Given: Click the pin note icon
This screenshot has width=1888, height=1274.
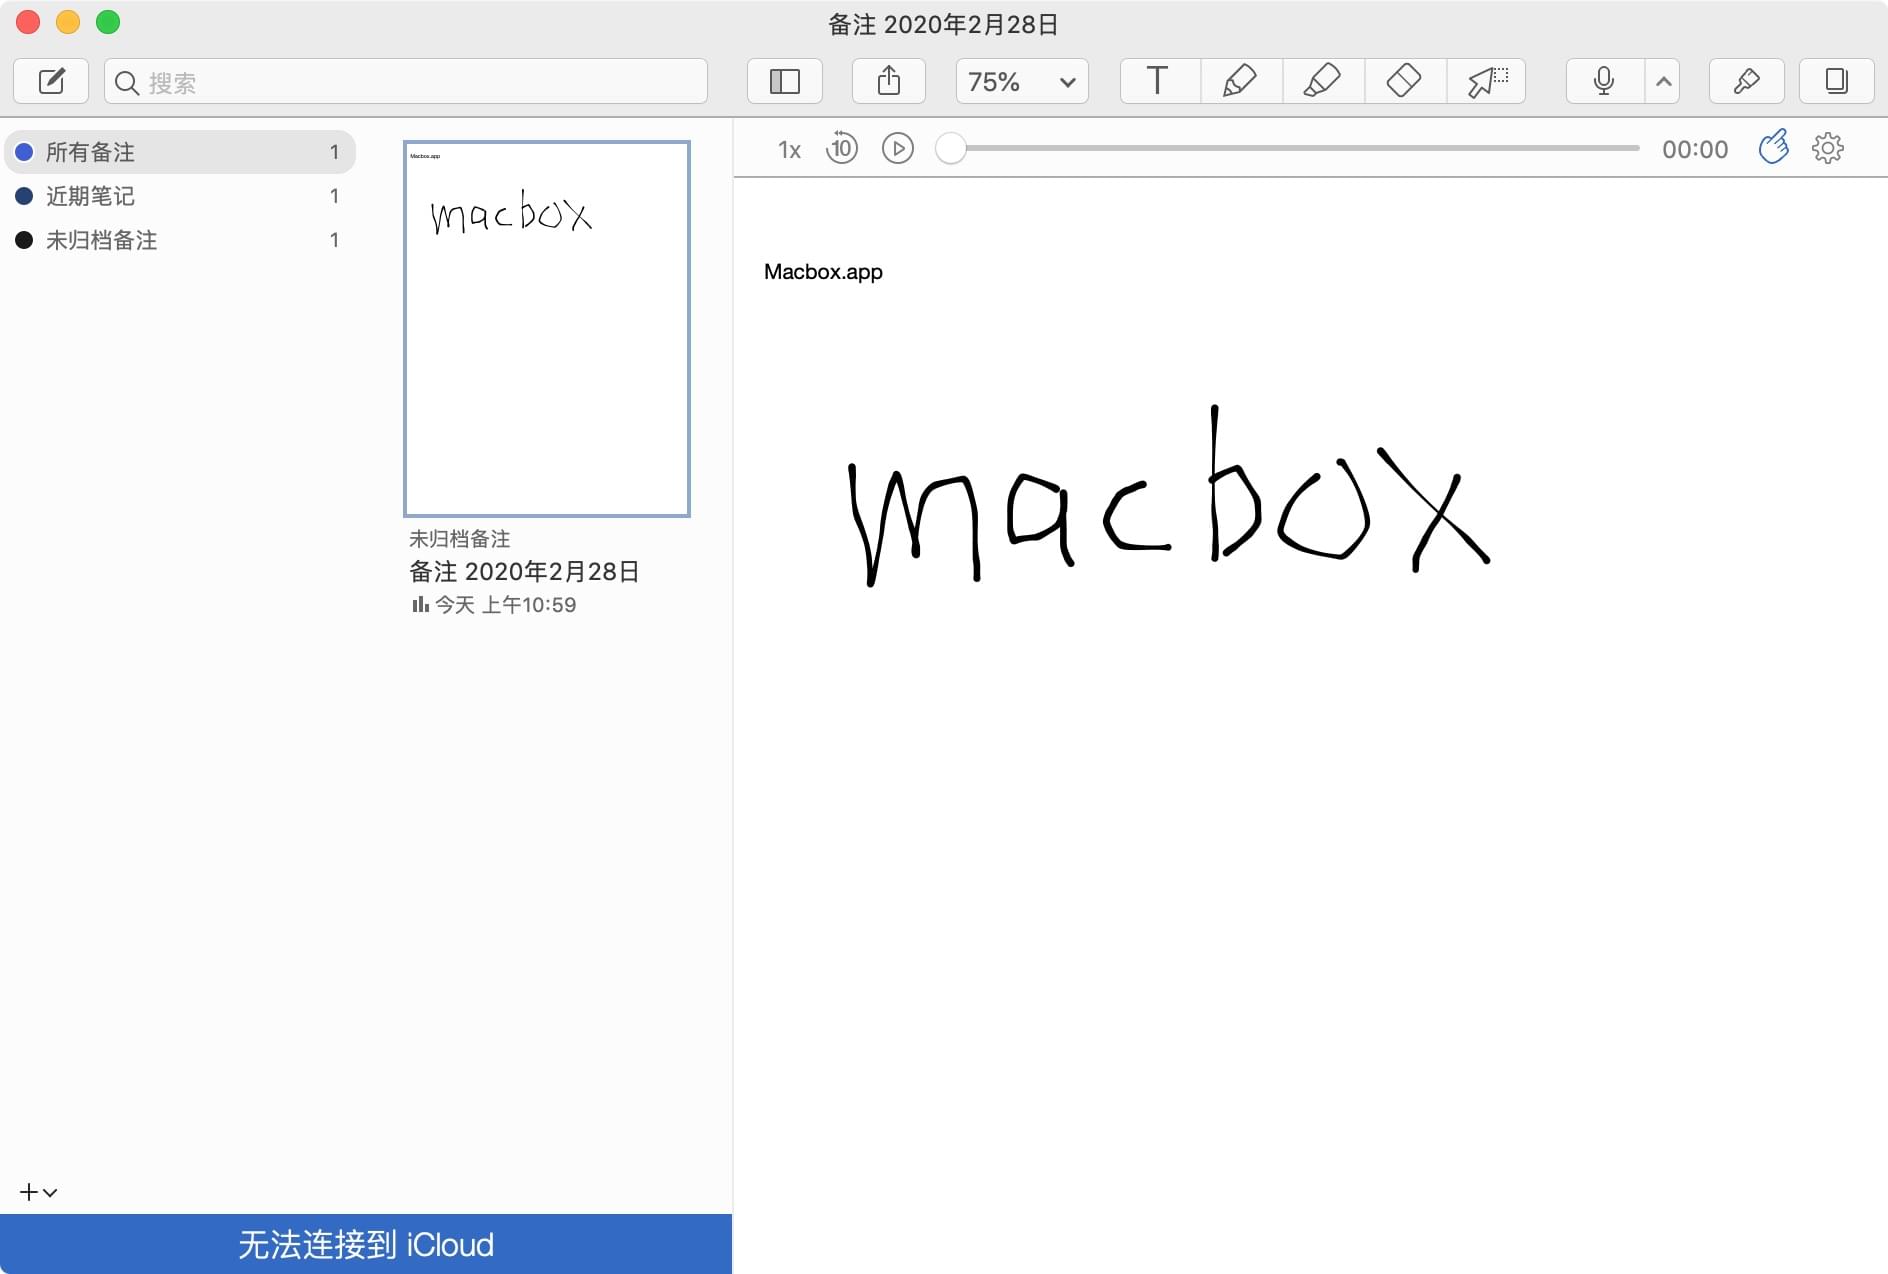Looking at the screenshot, I should (x=1746, y=81).
